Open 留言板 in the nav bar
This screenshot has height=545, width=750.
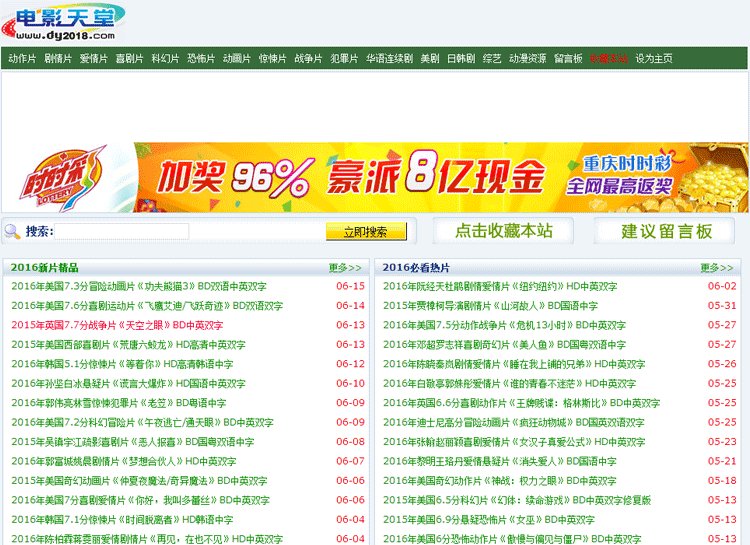(568, 58)
